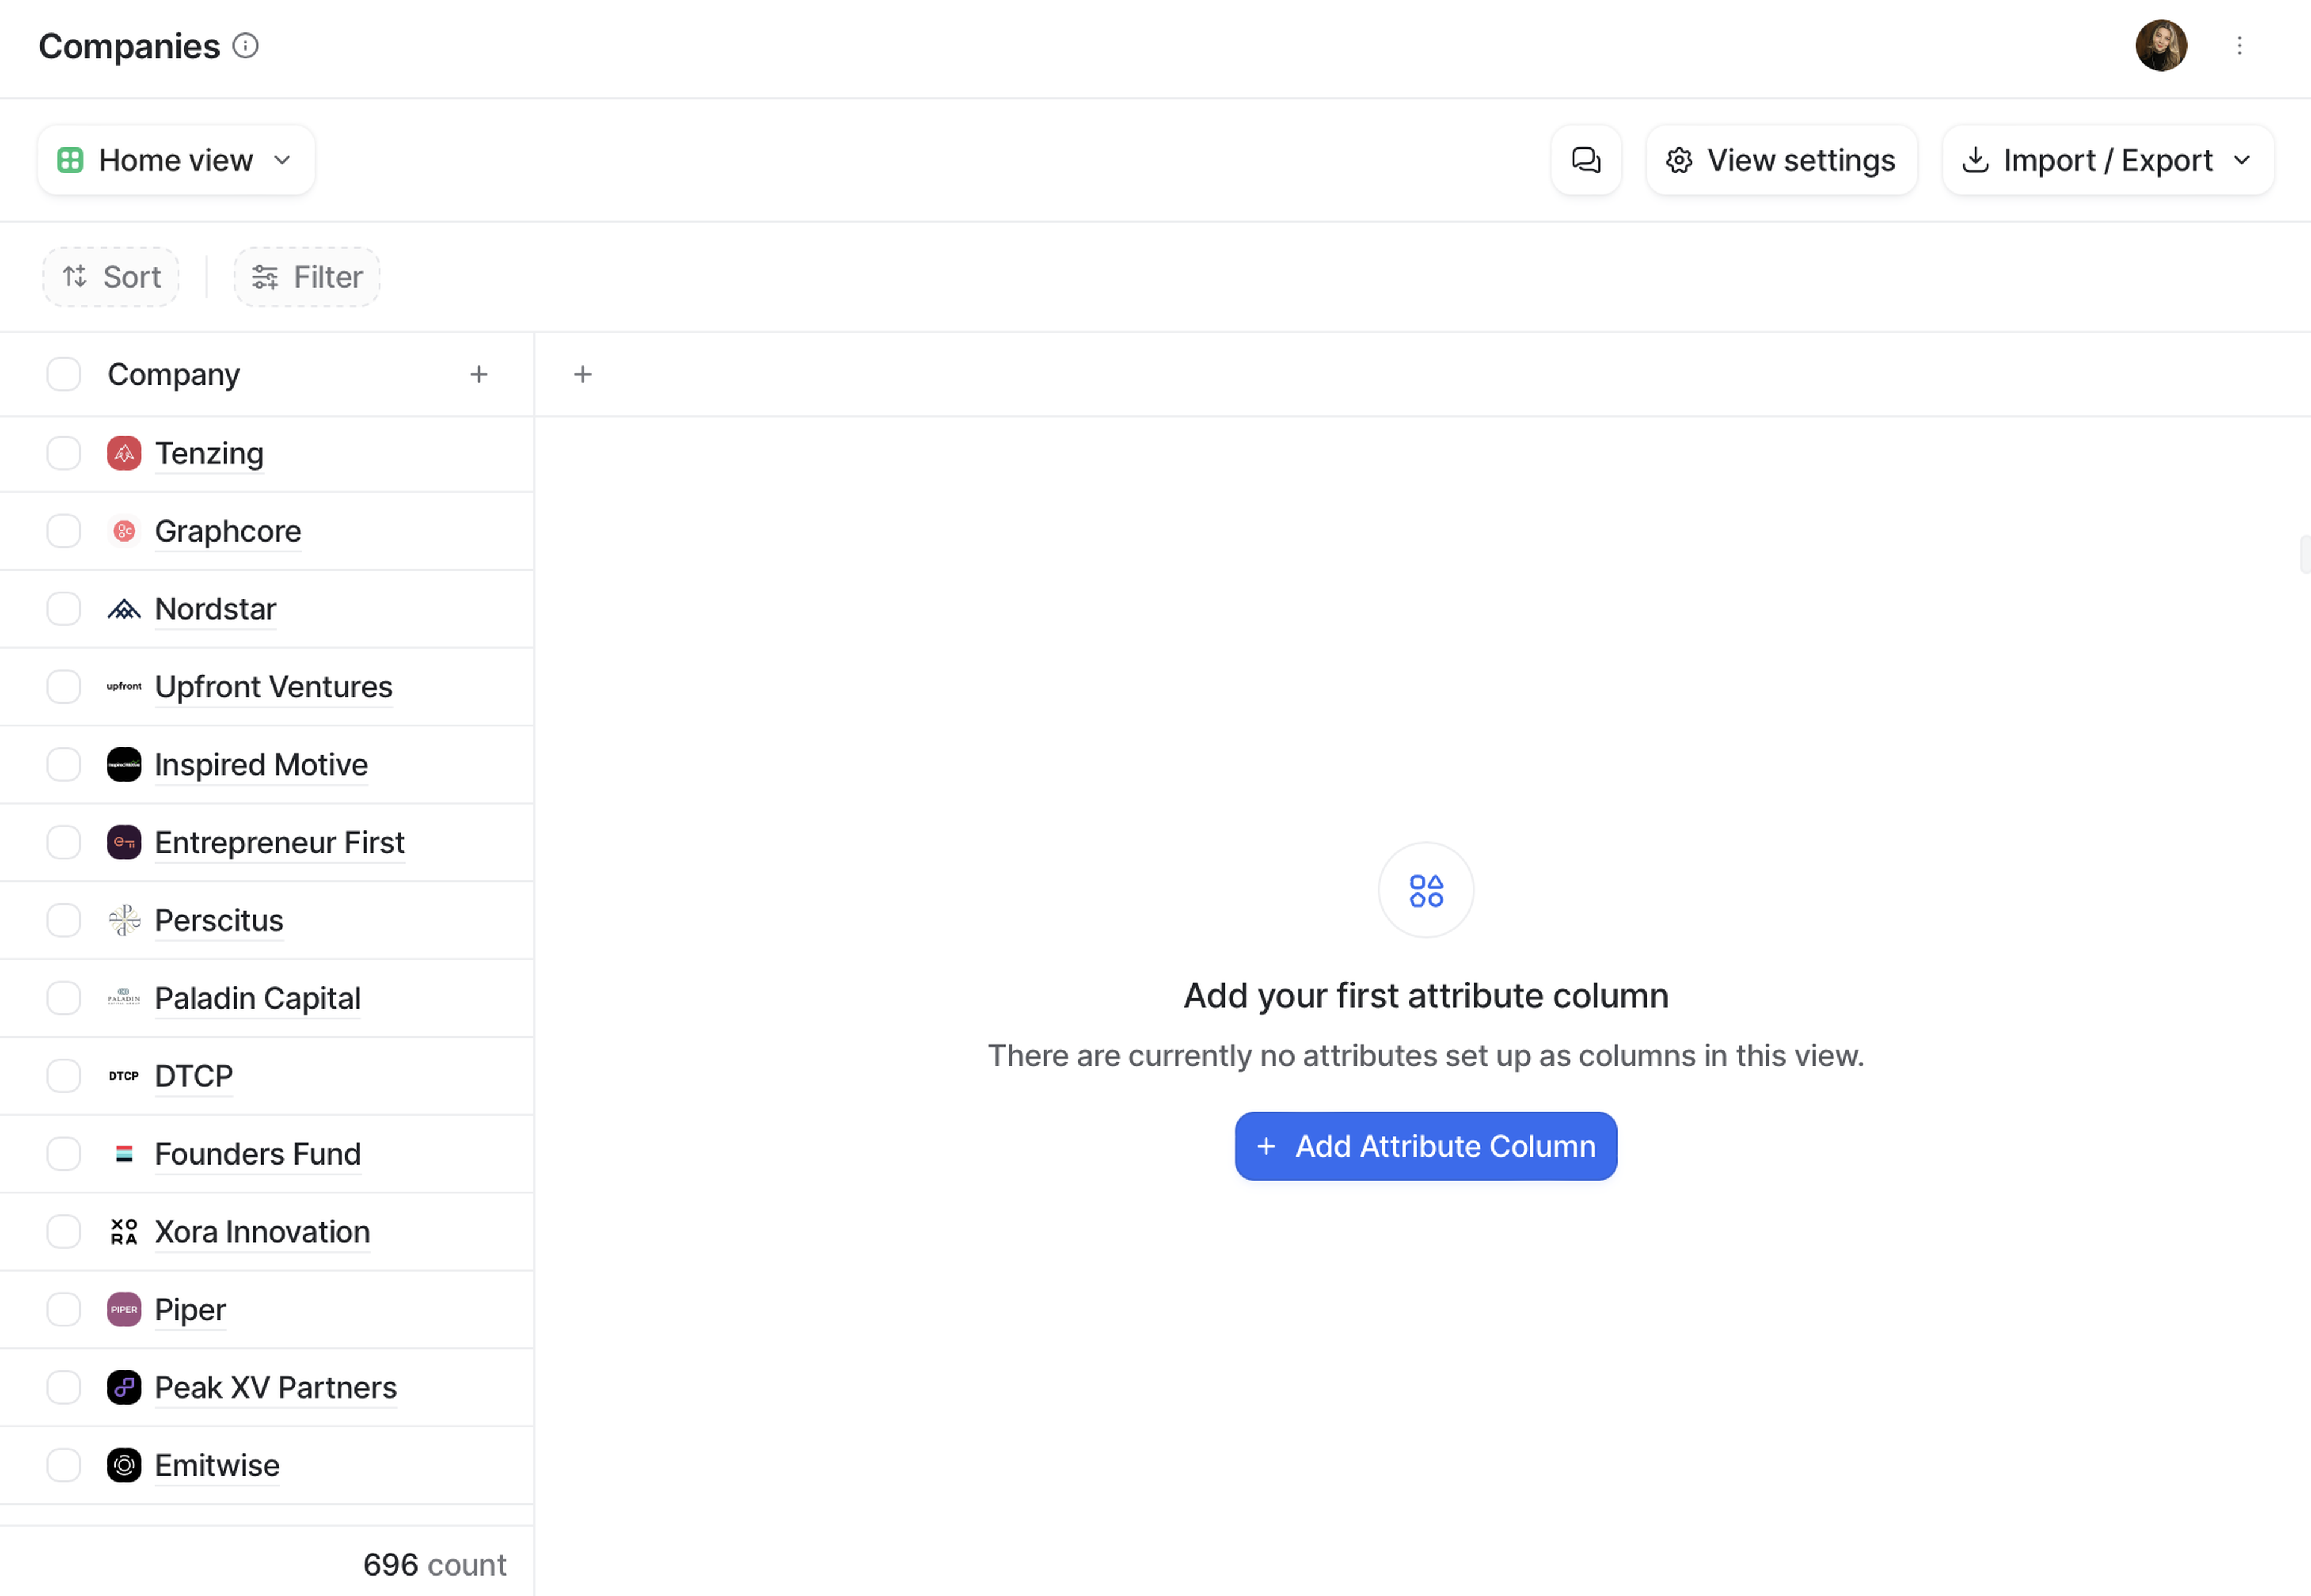Open the Upfront Ventures company link
2311x1596 pixels.
tap(273, 687)
